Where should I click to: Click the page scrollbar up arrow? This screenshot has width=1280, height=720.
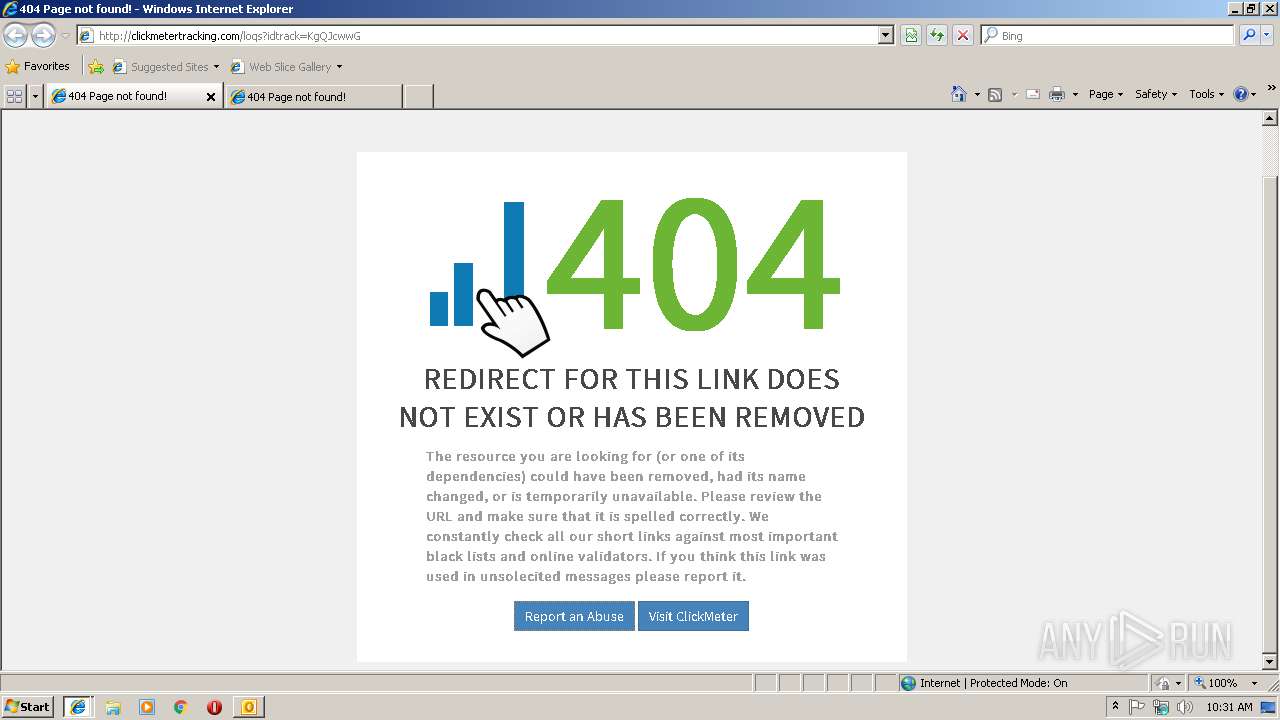coord(1270,118)
